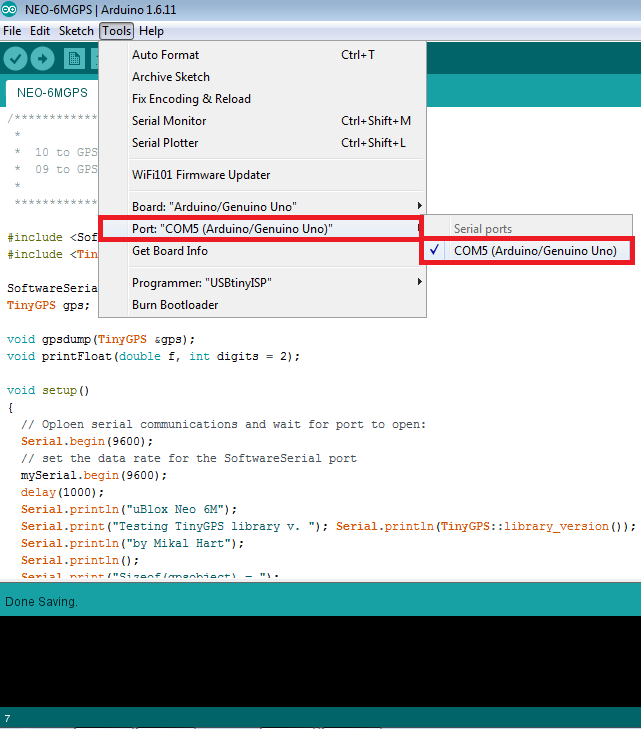The width and height of the screenshot is (641, 729).
Task: Click the 'mySerial.begin(9600);' code line
Action: (93, 475)
